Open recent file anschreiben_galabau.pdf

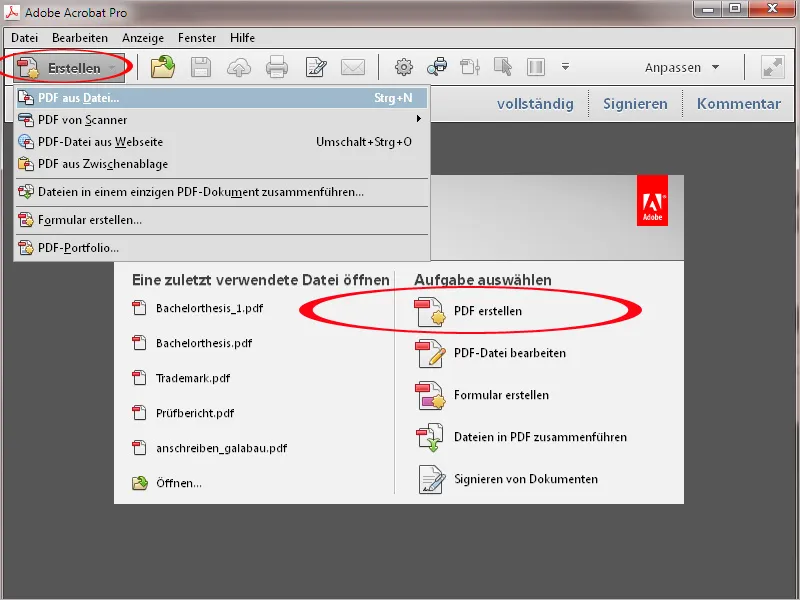click(221, 448)
